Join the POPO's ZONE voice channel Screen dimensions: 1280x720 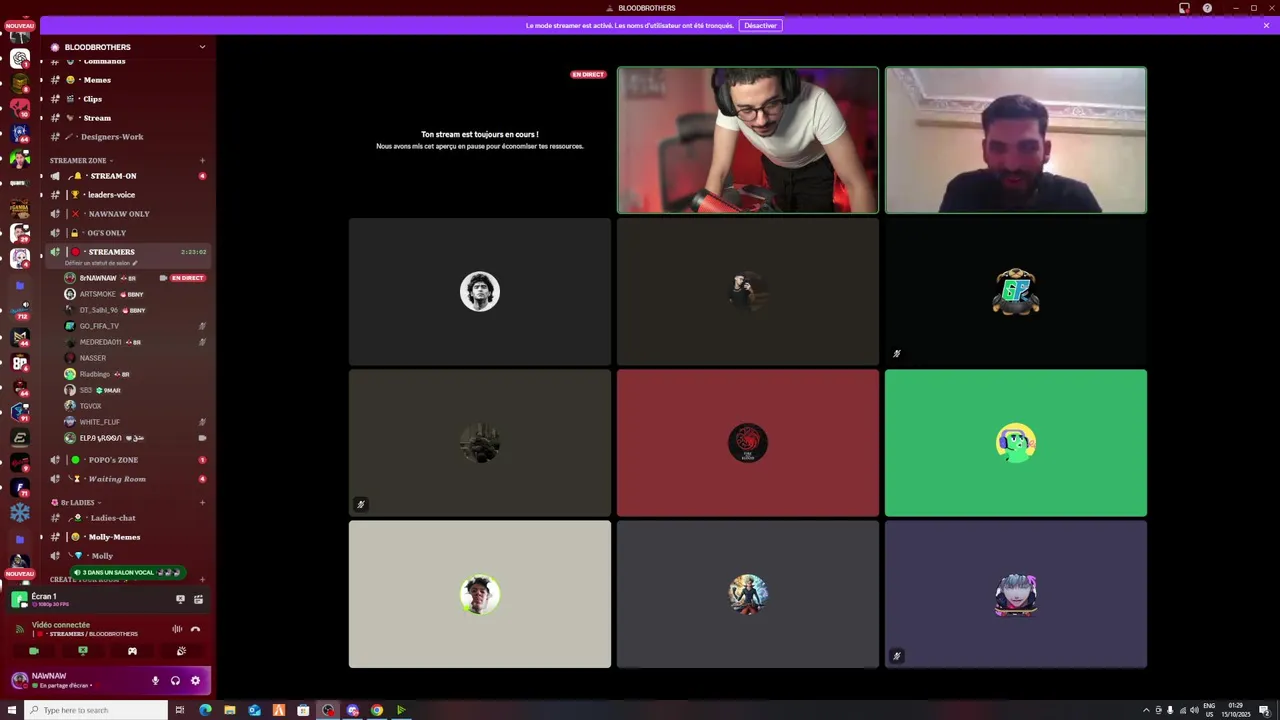click(x=127, y=460)
